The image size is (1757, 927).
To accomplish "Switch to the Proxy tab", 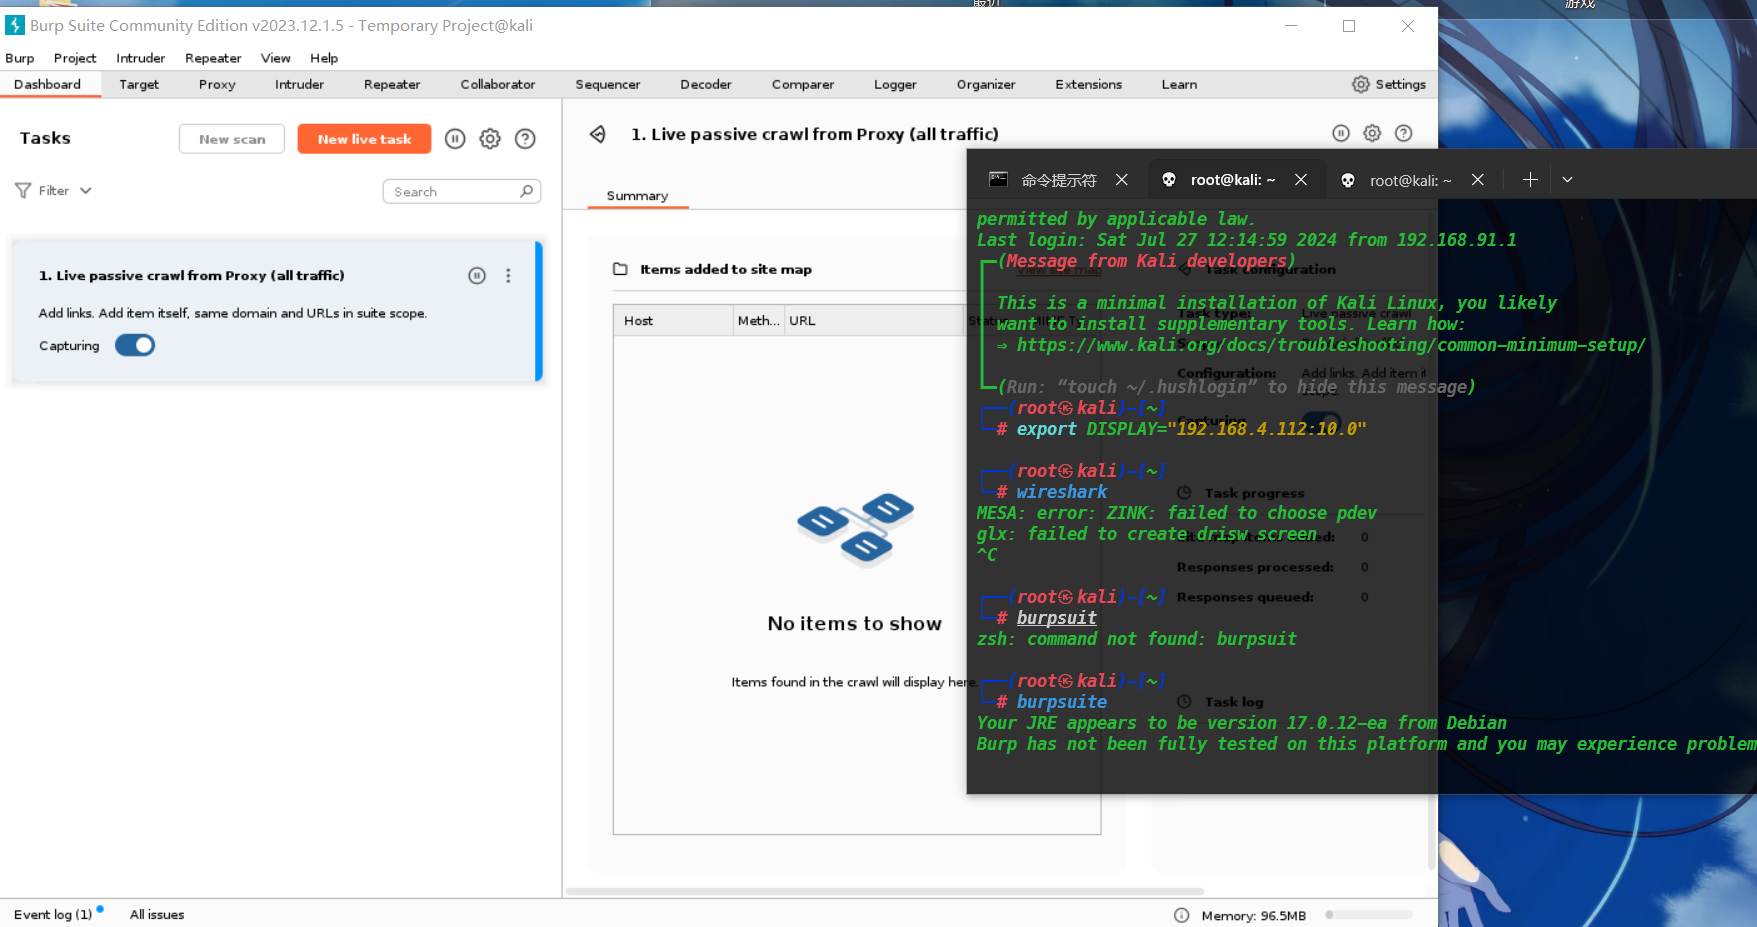I will (217, 84).
